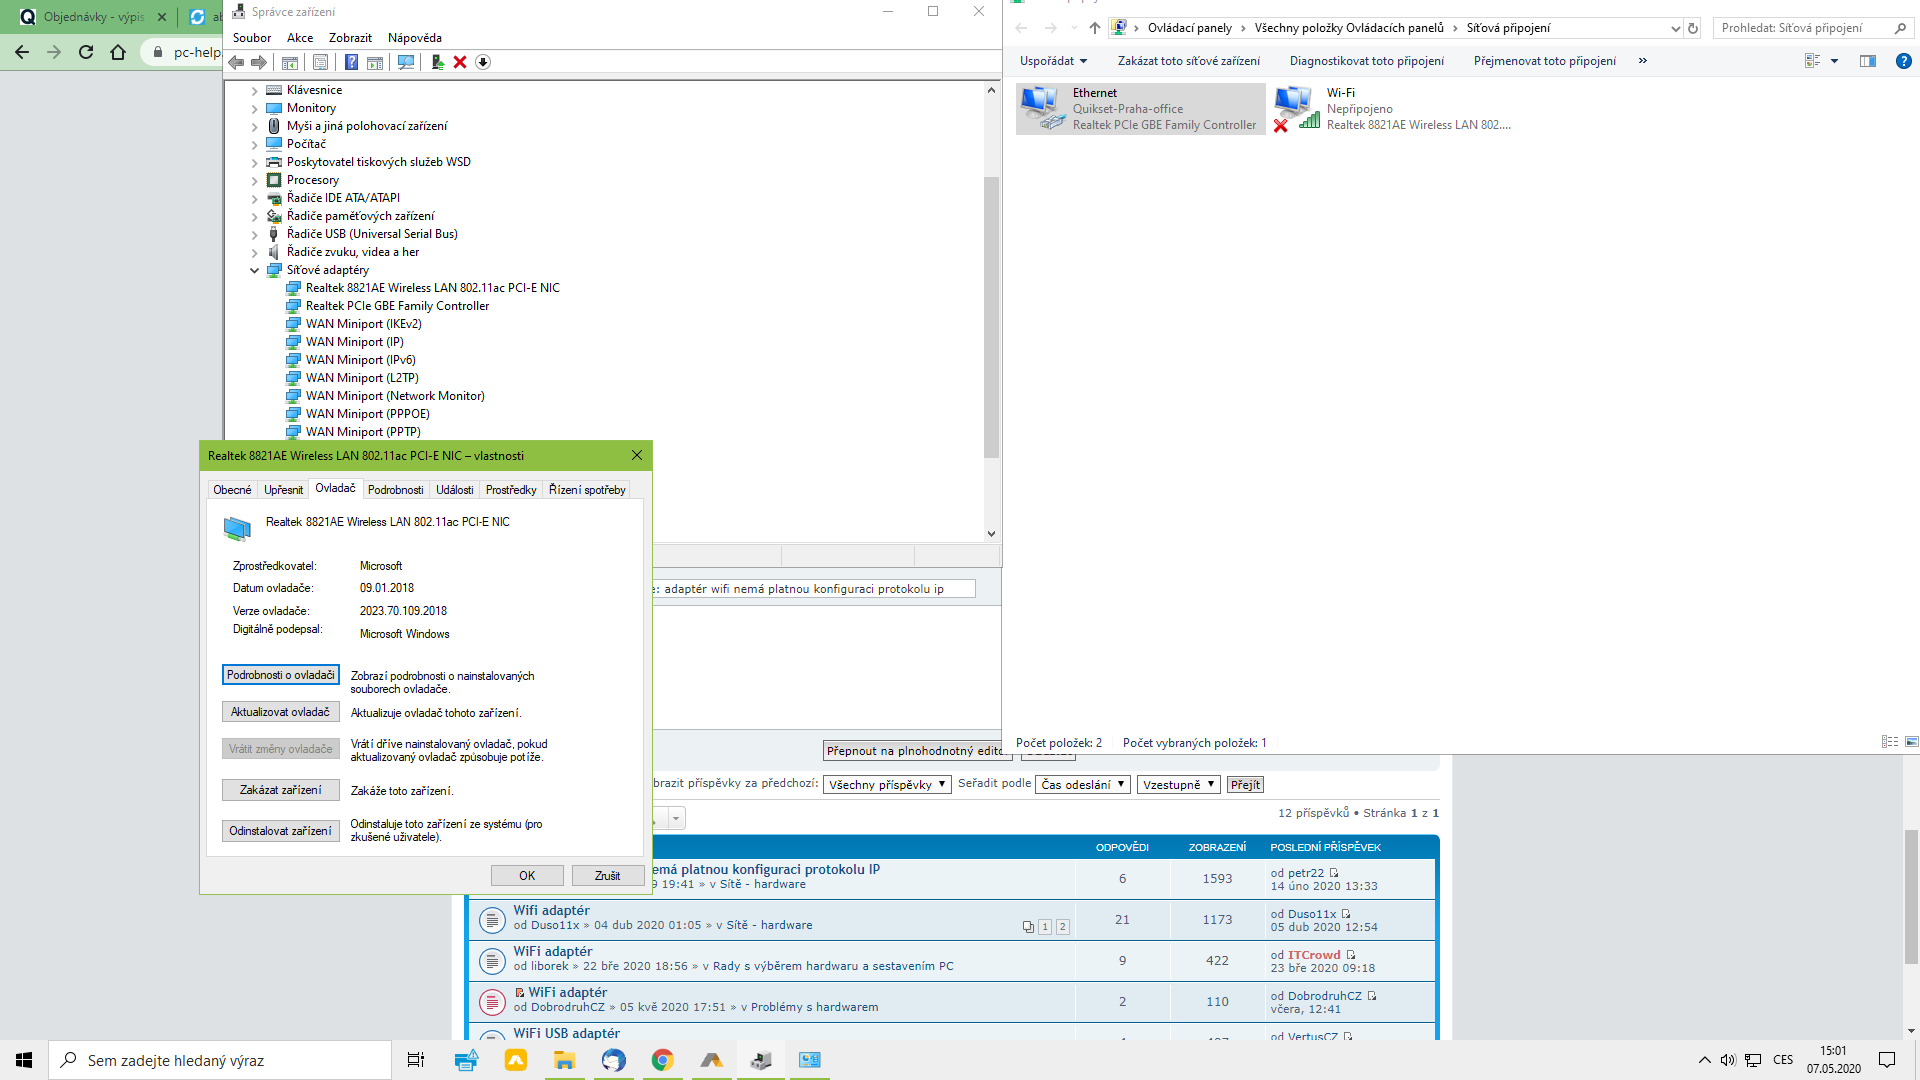Click the Odinstalovat zařízení button
Viewport: 1920px width, 1080px height.
[x=280, y=831]
